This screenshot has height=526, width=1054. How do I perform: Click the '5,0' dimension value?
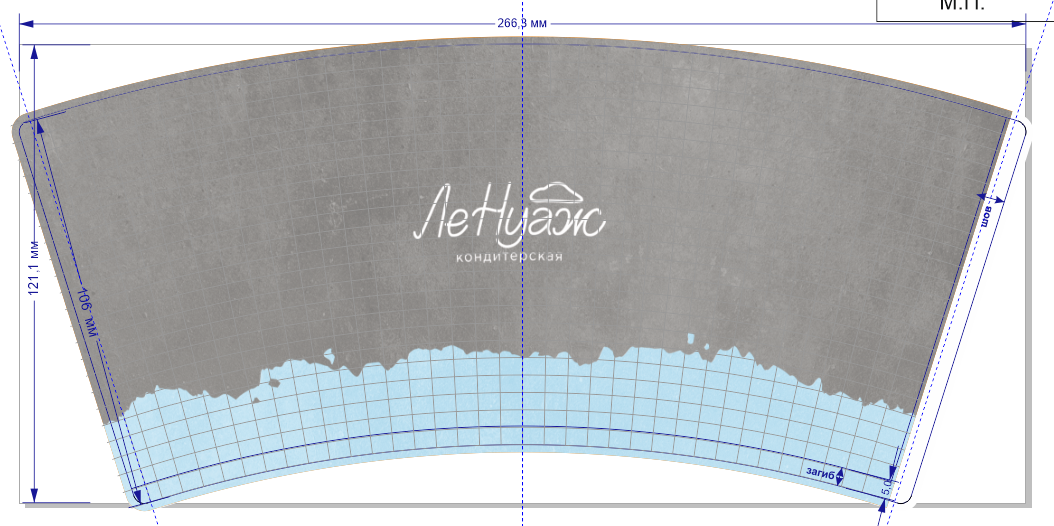pos(886,486)
